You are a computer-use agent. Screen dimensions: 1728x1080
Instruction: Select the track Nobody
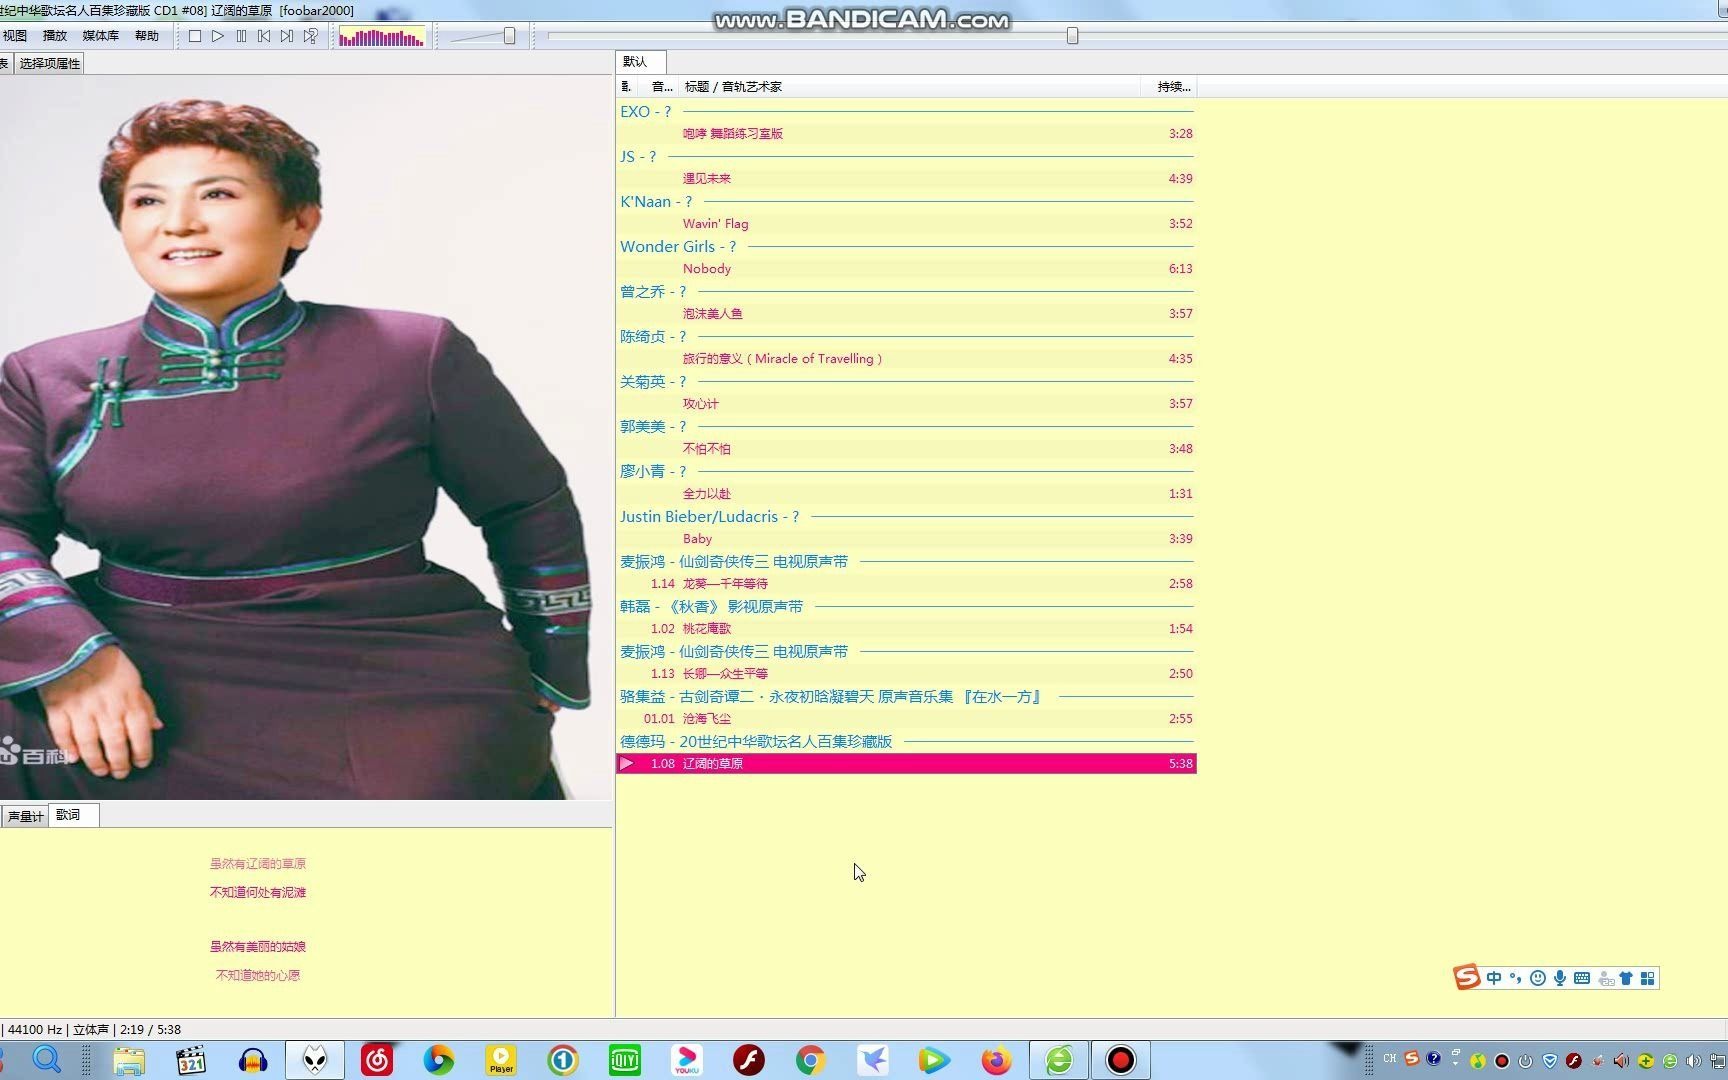(x=906, y=269)
